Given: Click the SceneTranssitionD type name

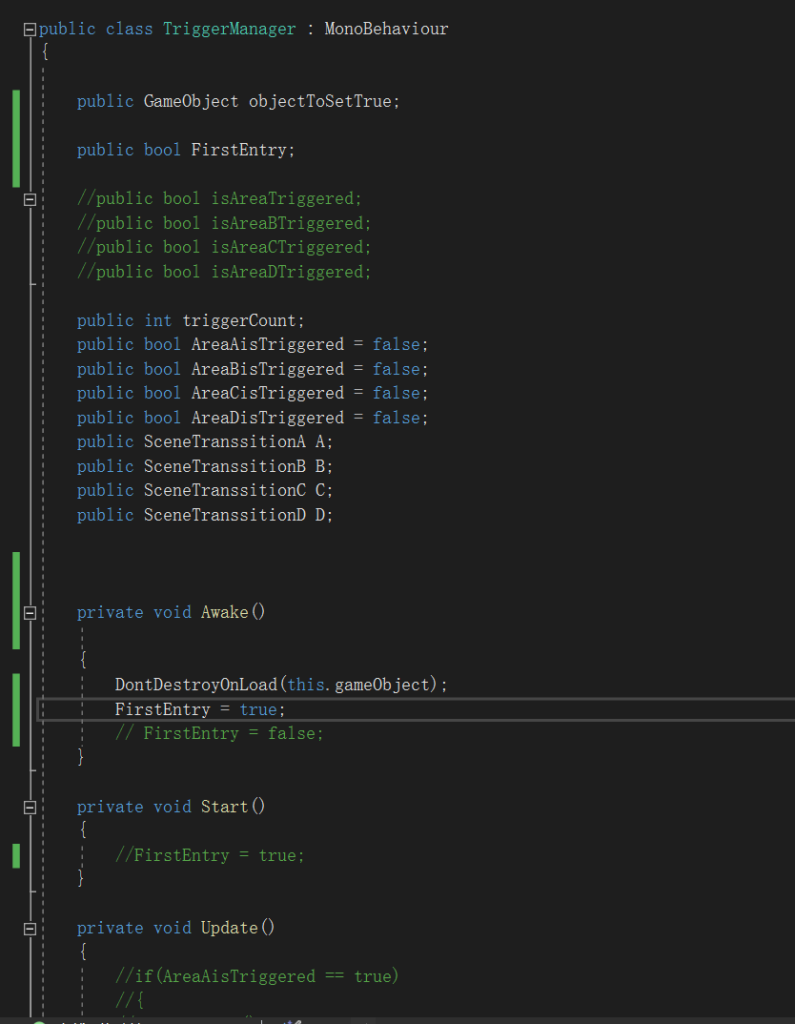Looking at the screenshot, I should tap(225, 515).
